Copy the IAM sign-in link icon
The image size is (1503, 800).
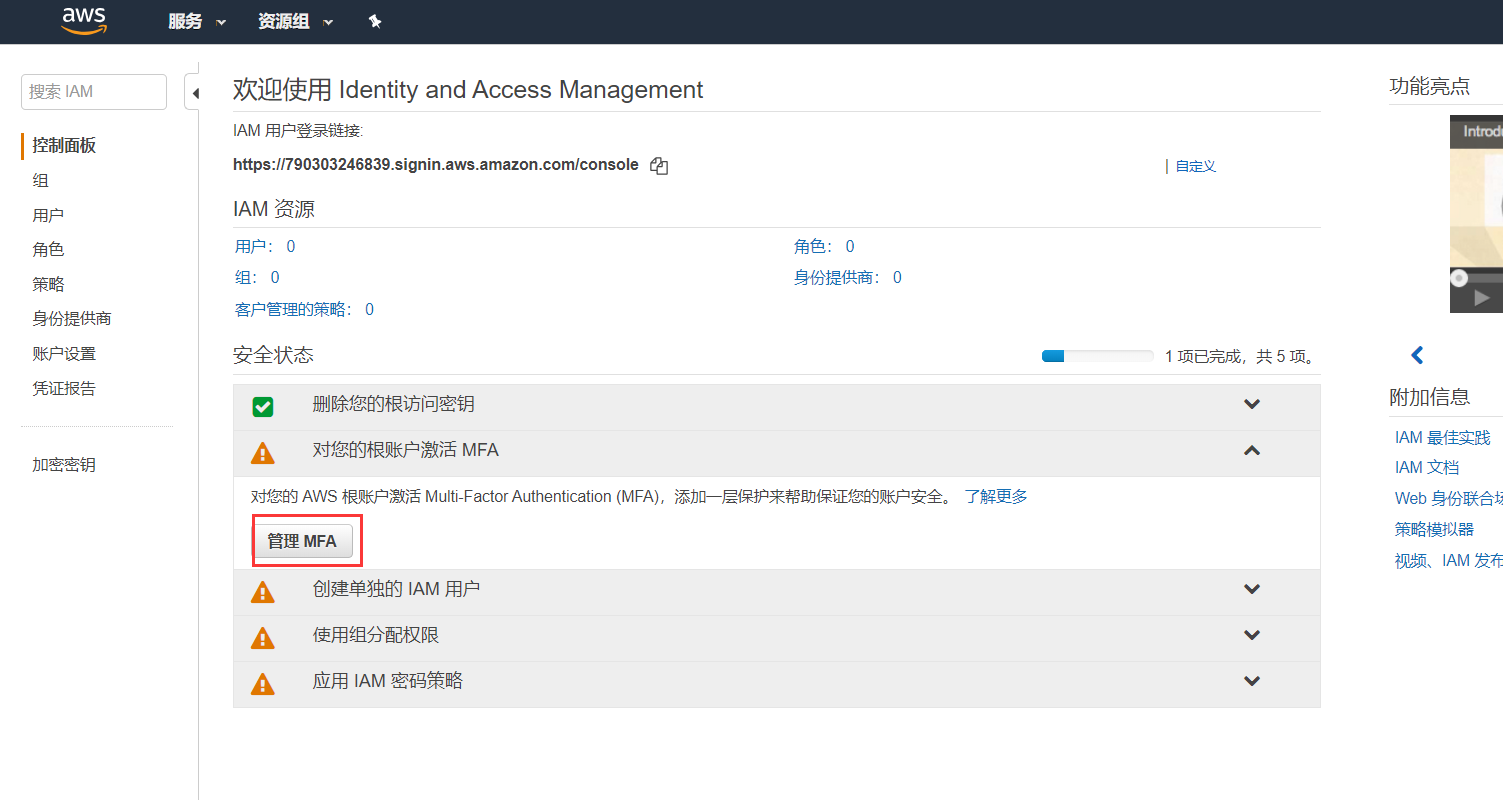658,166
